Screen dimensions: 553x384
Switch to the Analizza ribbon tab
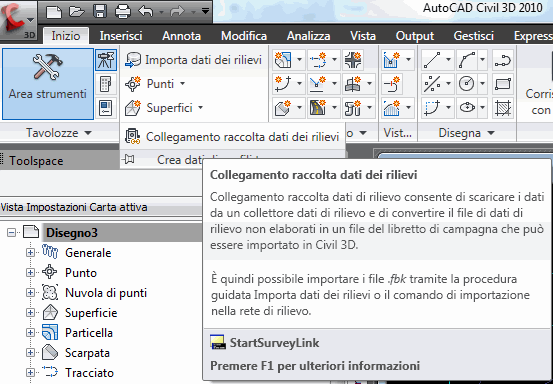(308, 36)
